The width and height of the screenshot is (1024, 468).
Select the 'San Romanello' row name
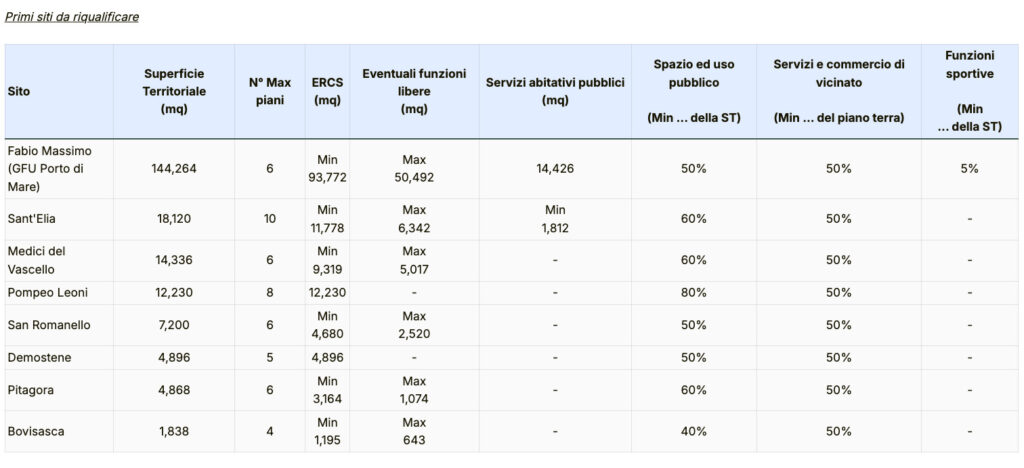[x=49, y=325]
